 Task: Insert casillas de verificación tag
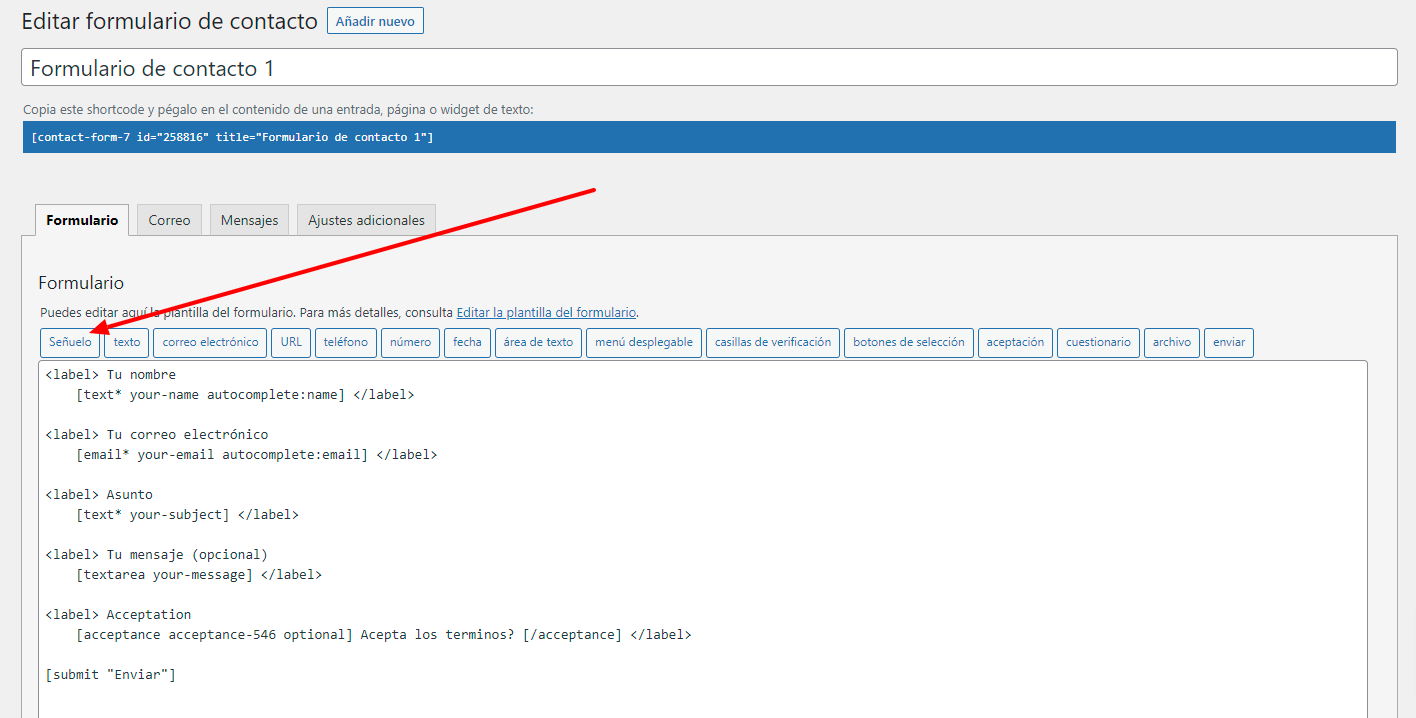click(773, 342)
